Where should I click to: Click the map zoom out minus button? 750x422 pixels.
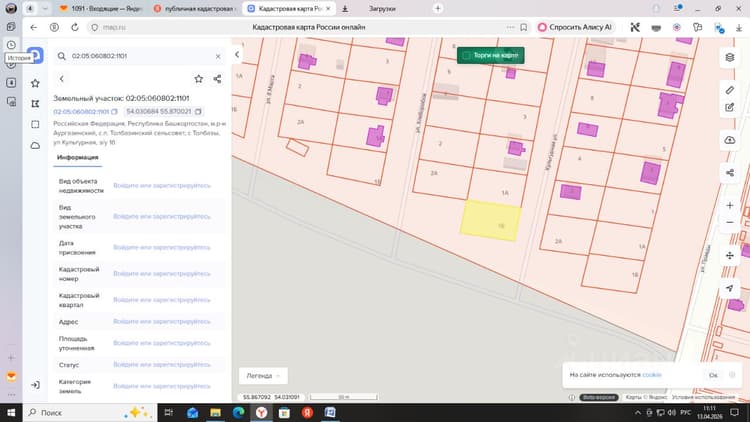point(729,222)
